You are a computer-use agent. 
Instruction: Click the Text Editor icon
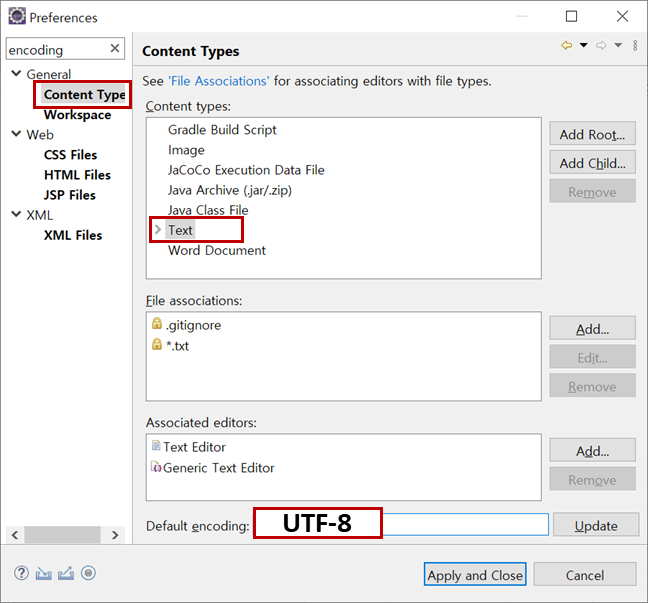156,445
